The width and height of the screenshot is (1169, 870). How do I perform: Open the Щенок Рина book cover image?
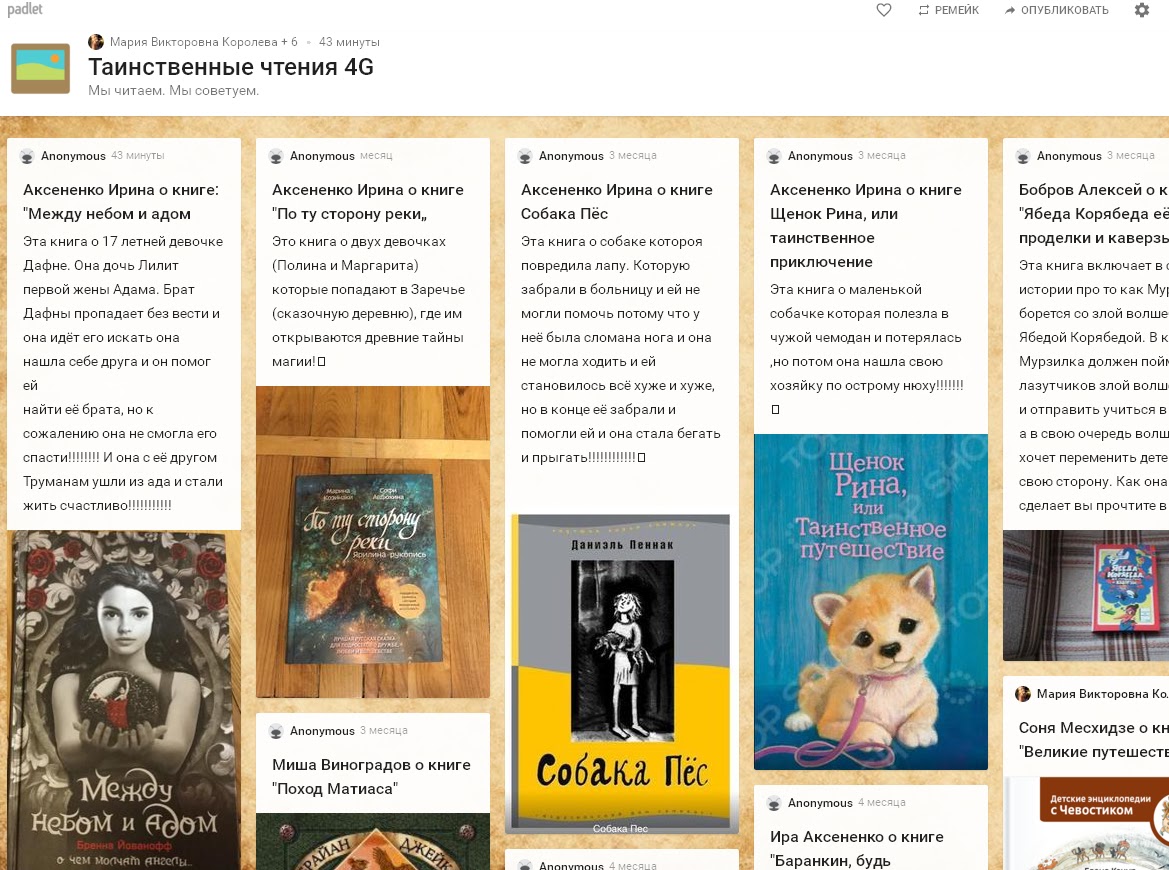(871, 602)
